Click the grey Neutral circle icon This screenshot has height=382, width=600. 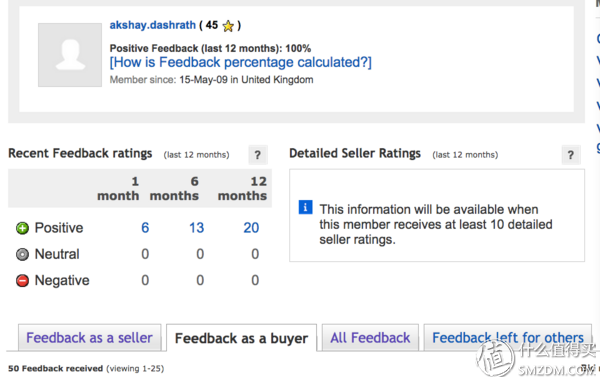coord(22,254)
